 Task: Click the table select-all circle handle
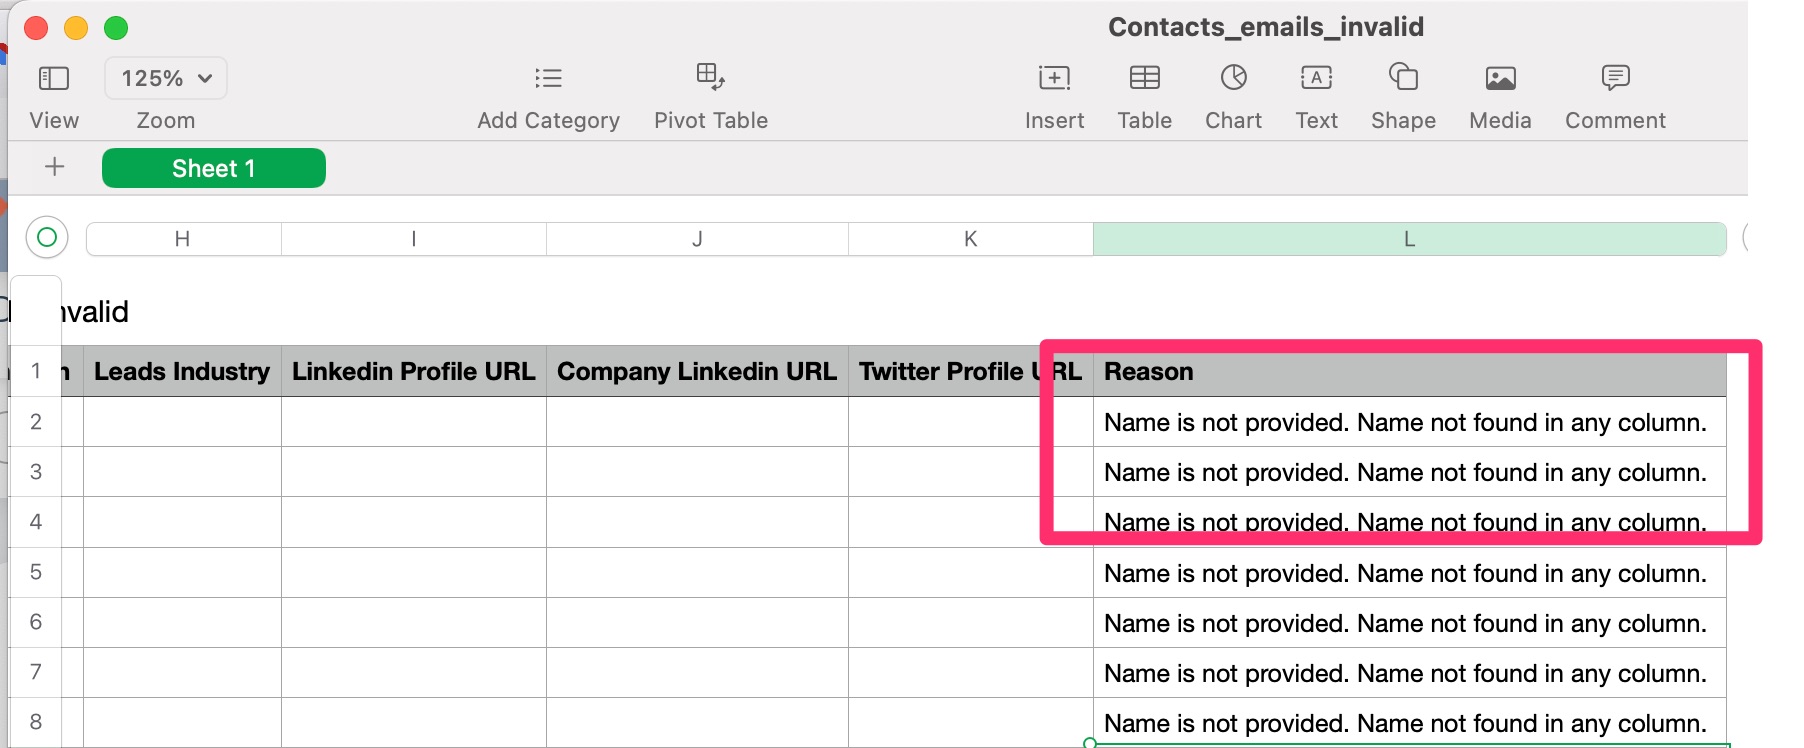pyautogui.click(x=47, y=237)
